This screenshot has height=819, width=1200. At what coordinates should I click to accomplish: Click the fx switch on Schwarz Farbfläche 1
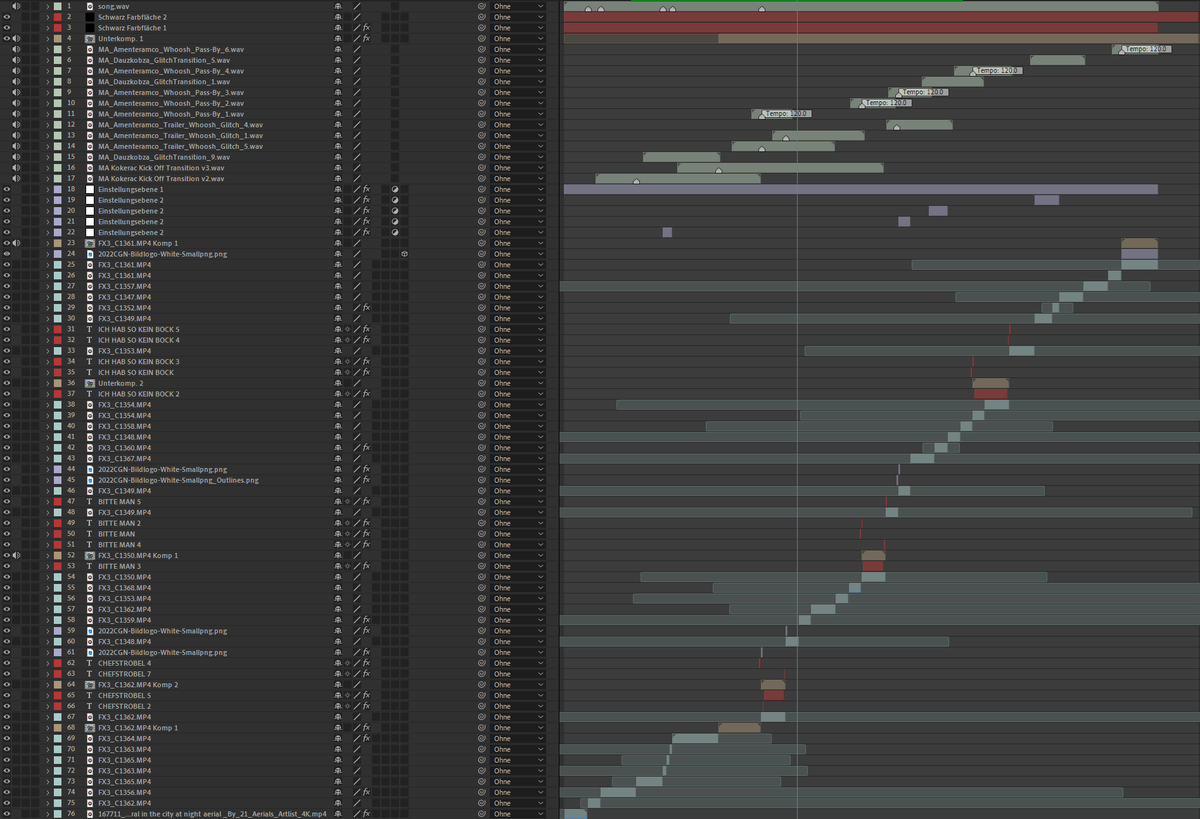[x=367, y=27]
